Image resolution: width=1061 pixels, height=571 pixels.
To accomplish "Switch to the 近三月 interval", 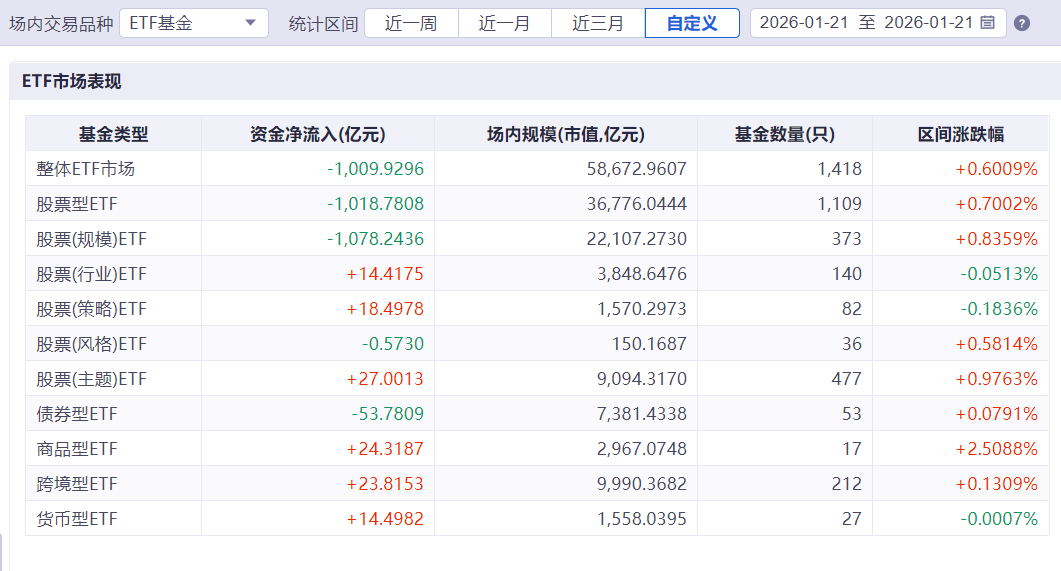I will [x=598, y=24].
